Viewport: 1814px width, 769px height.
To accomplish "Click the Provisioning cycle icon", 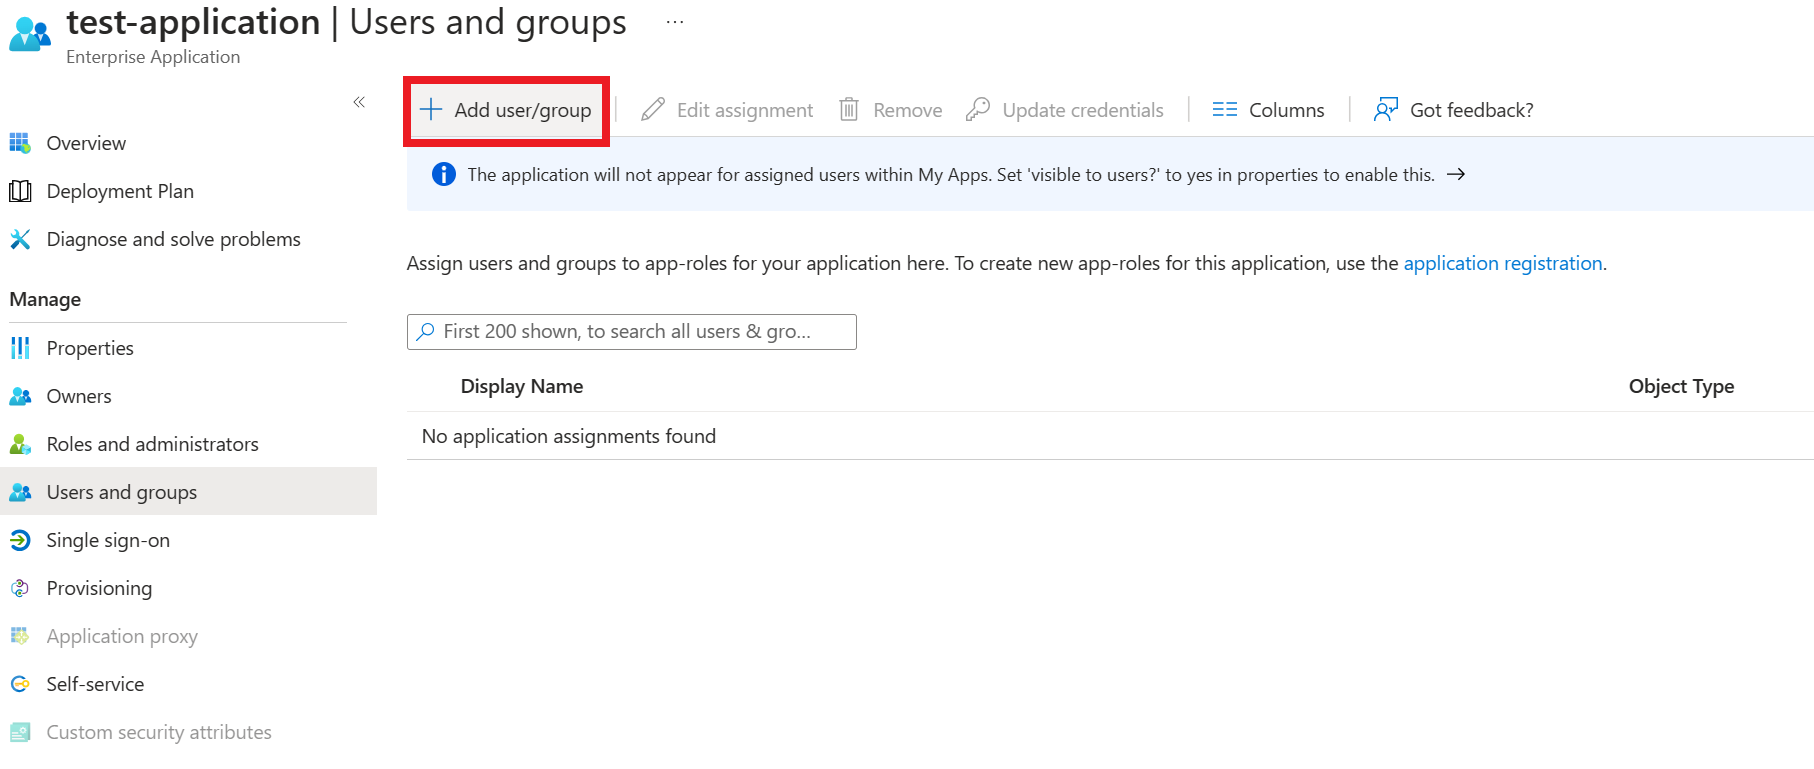I will (20, 588).
